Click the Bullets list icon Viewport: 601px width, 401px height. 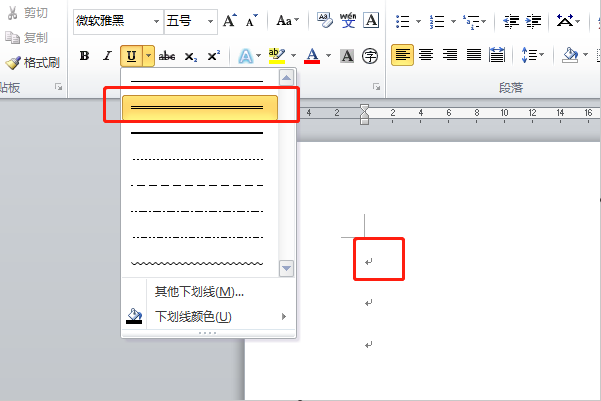[403, 21]
